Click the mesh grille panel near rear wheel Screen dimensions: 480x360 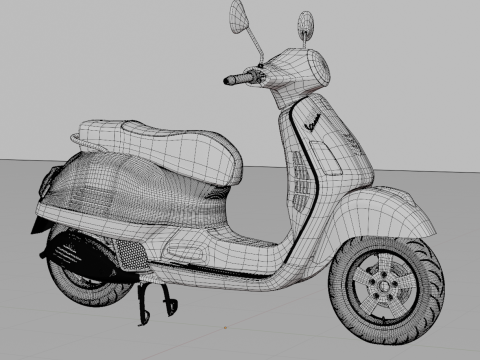132,254
